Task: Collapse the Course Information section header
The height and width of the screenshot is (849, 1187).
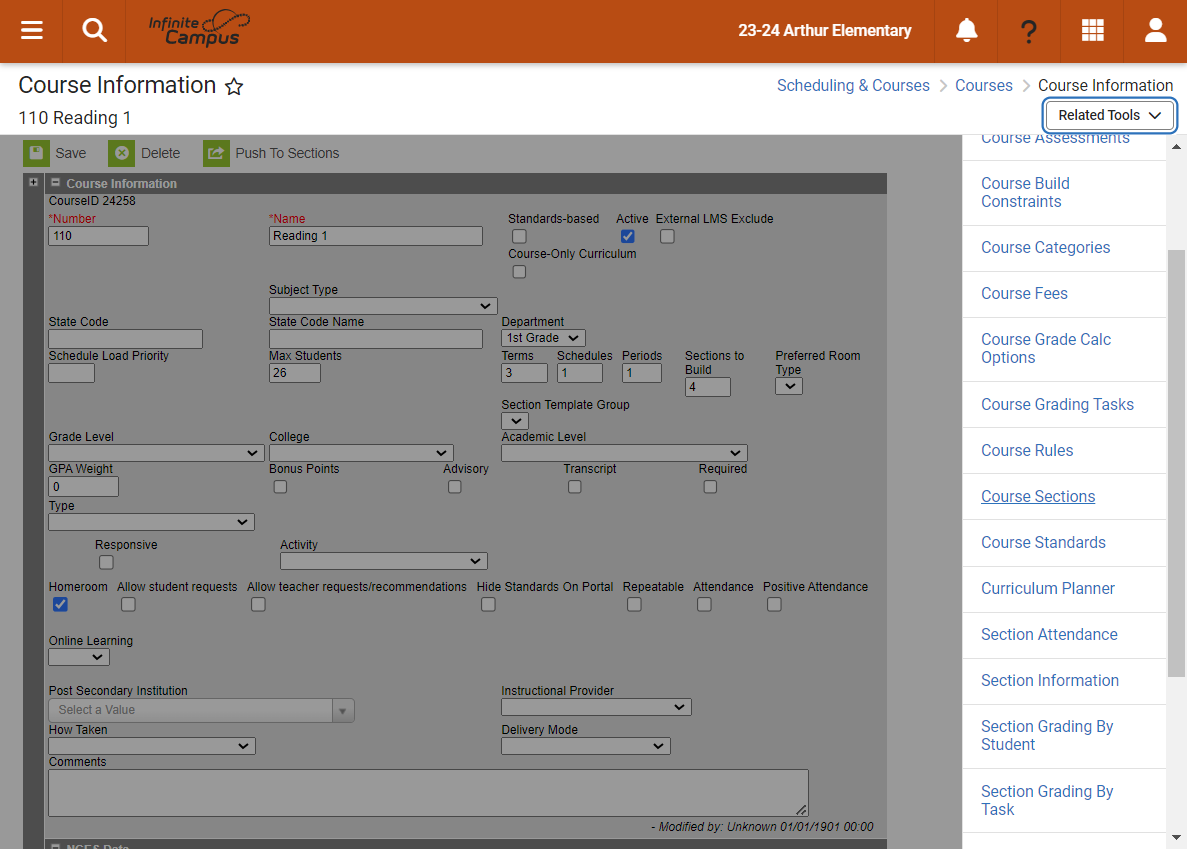Action: coord(55,182)
